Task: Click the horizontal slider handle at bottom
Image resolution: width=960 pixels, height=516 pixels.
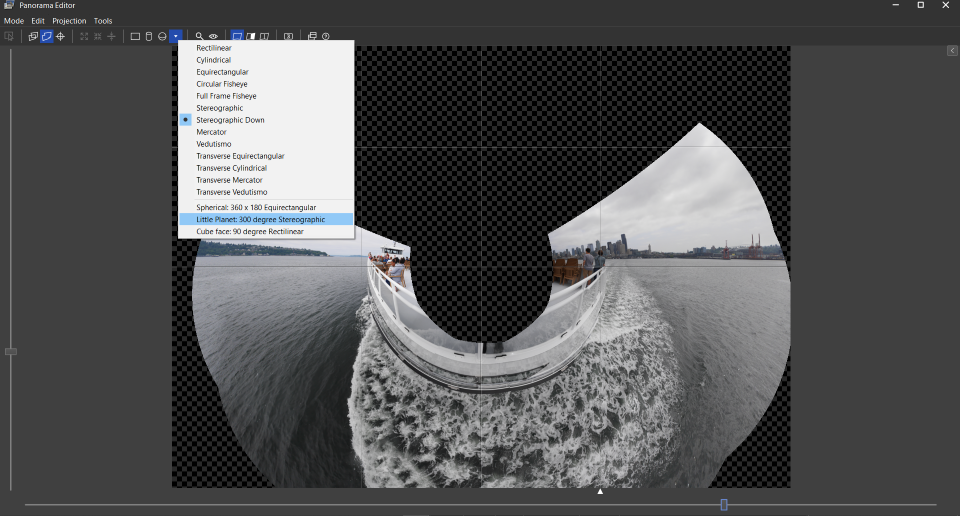Action: coord(724,505)
